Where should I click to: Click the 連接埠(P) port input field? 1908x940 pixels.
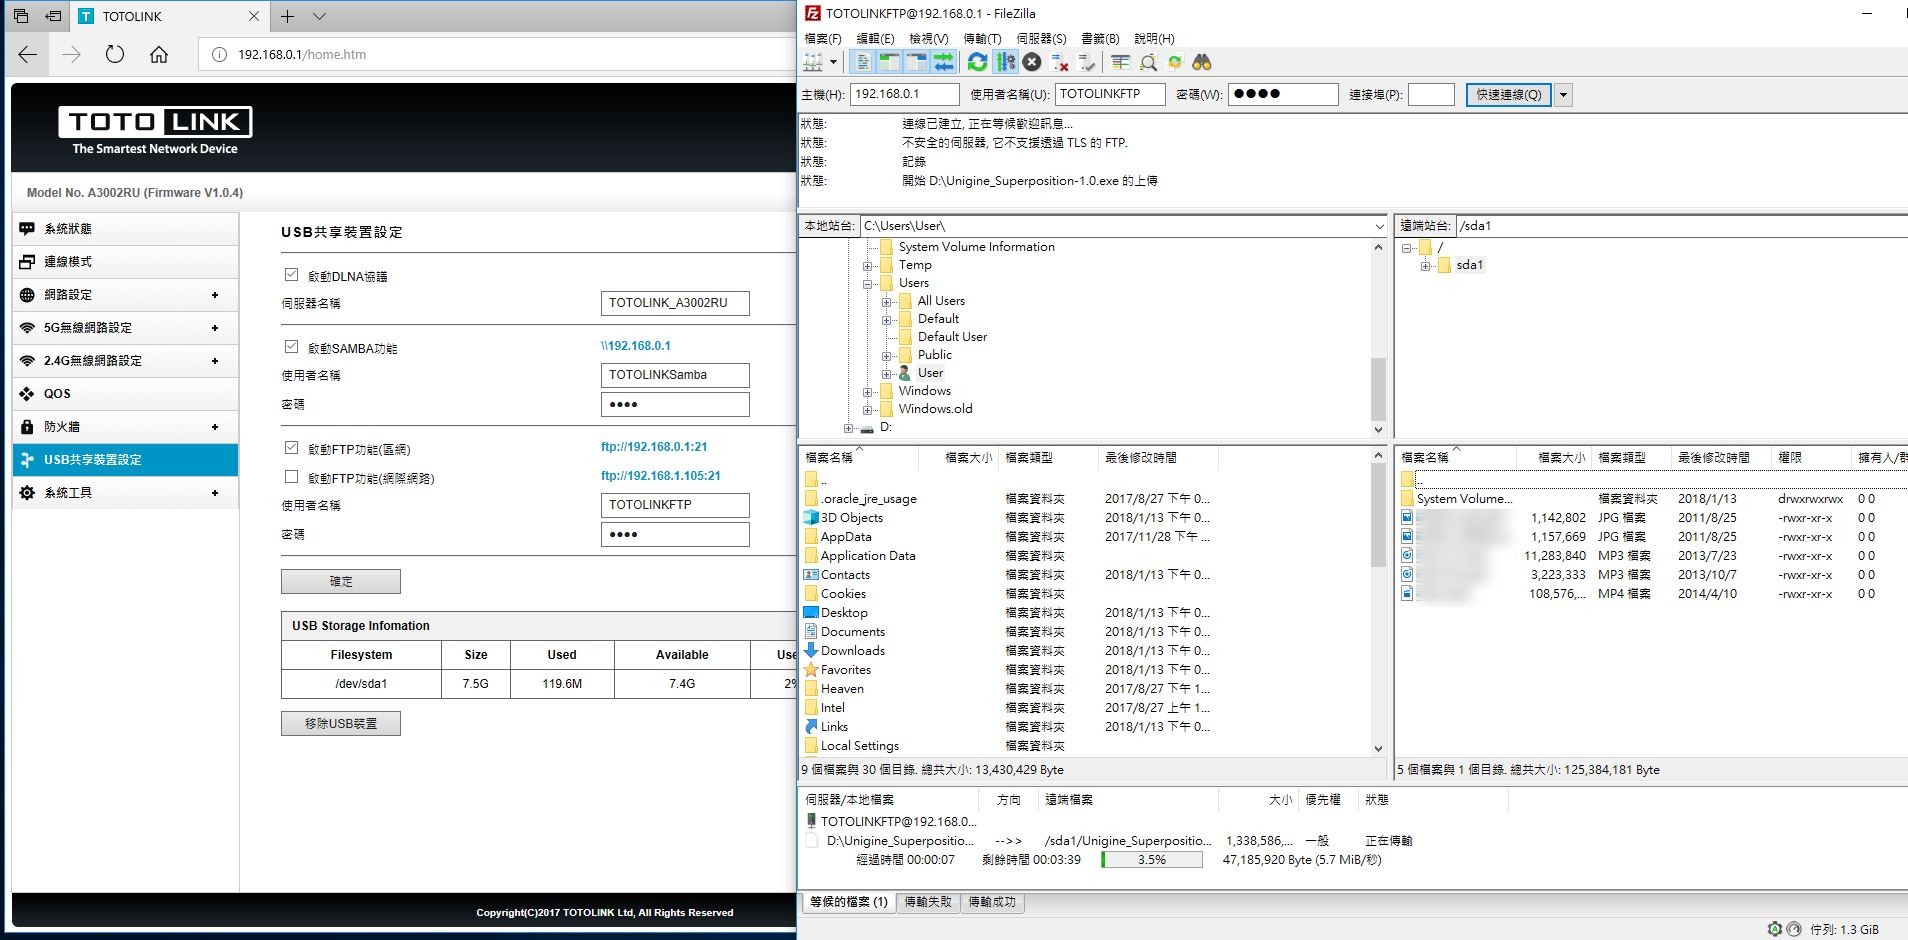pyautogui.click(x=1431, y=94)
